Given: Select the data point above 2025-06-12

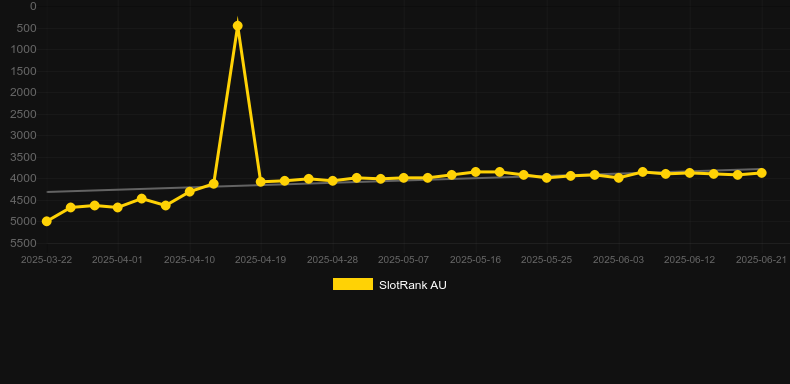Looking at the screenshot, I should tap(690, 173).
